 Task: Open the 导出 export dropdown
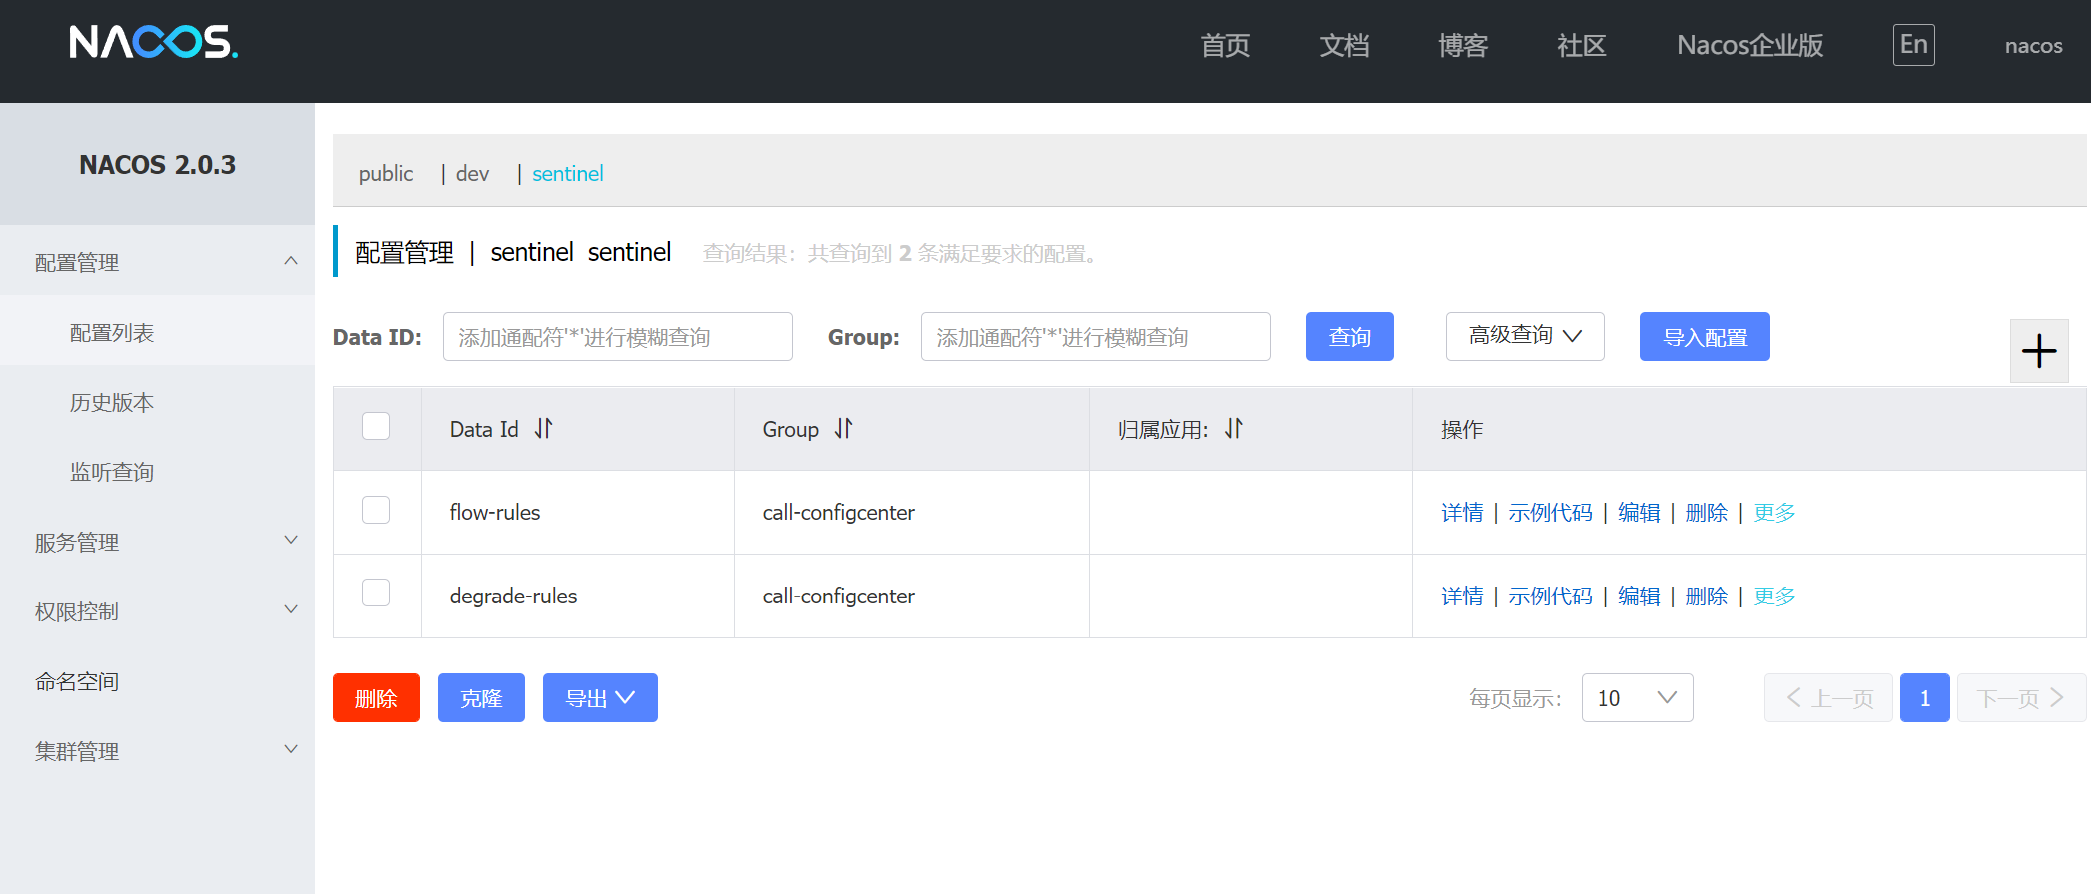click(600, 698)
